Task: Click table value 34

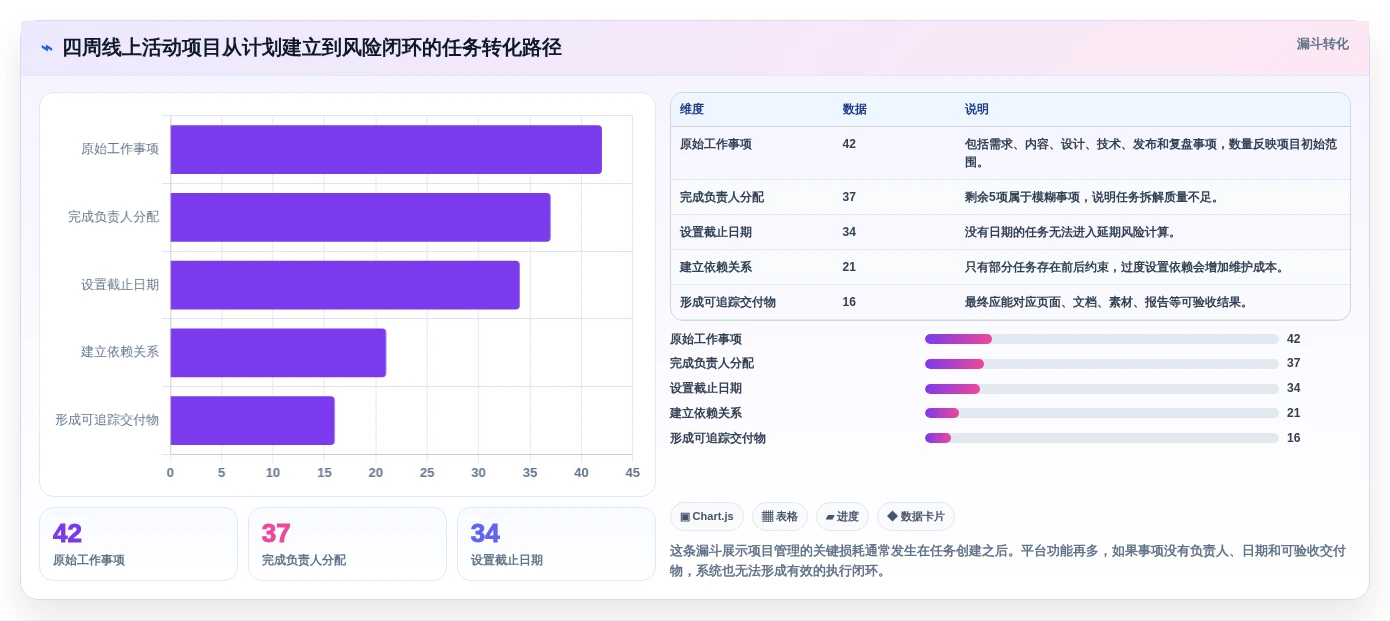Action: 849,232
